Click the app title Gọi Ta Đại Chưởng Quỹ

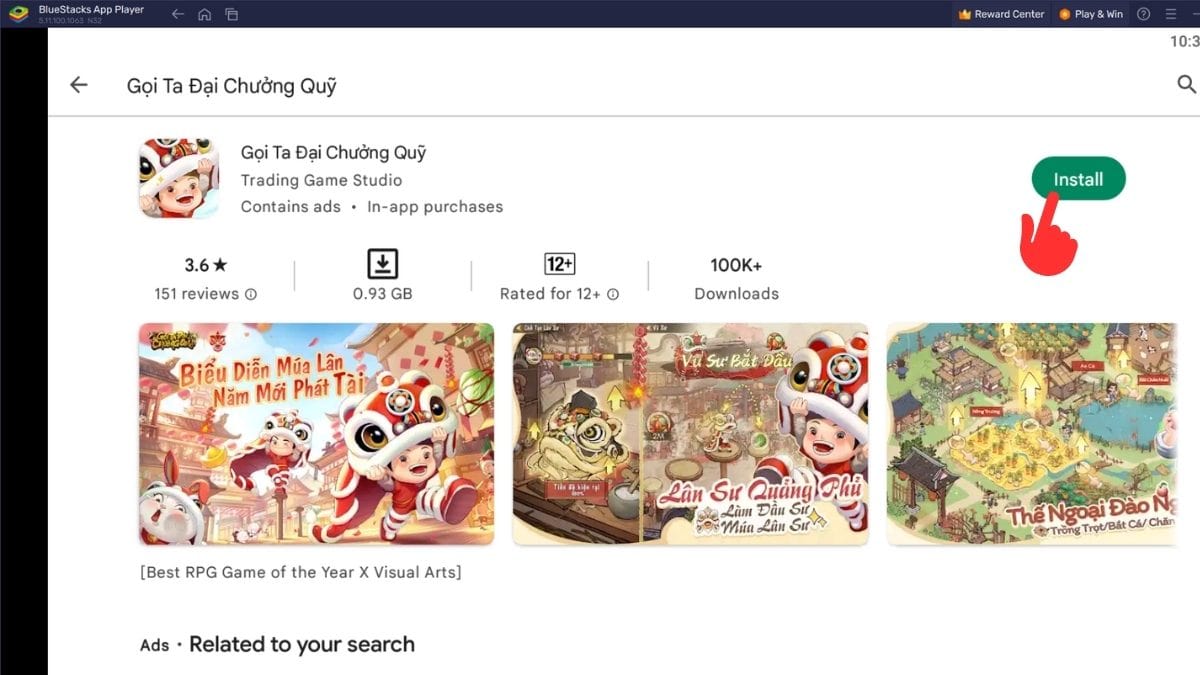click(334, 153)
